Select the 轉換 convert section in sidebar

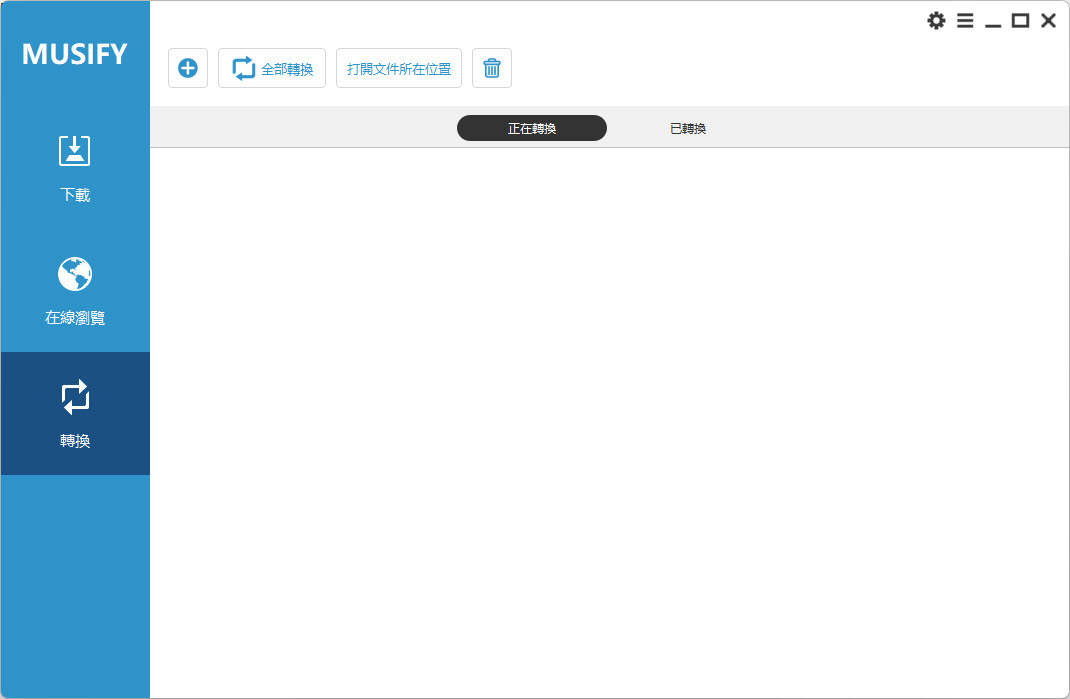click(75, 414)
